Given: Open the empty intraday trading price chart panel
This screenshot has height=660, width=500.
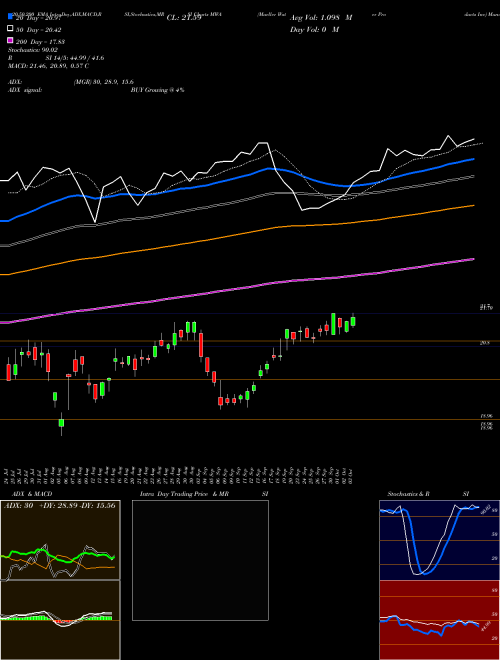Looking at the screenshot, I should tap(200, 560).
